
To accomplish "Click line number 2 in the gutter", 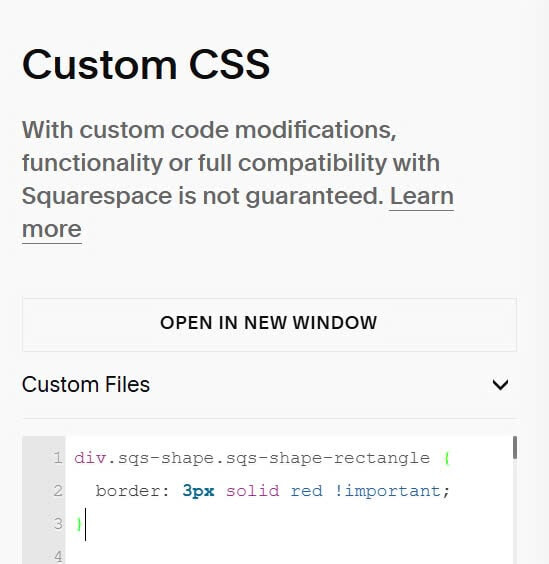I will [58, 491].
